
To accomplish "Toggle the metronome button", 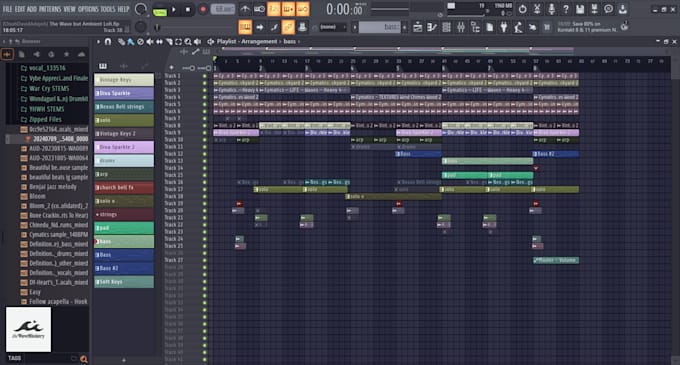I will [245, 9].
